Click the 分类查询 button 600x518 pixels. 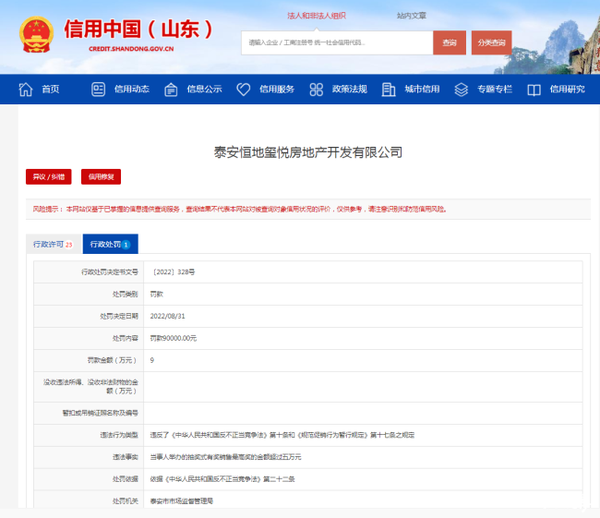491,42
